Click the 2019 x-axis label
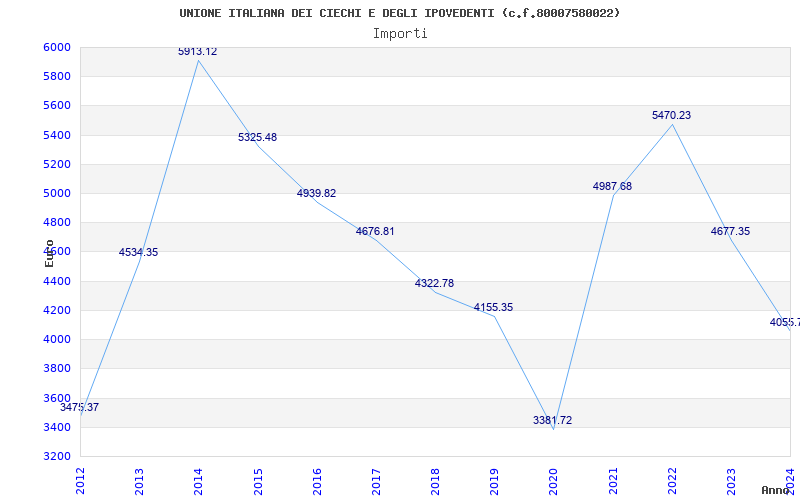This screenshot has width=800, height=500. point(494,481)
